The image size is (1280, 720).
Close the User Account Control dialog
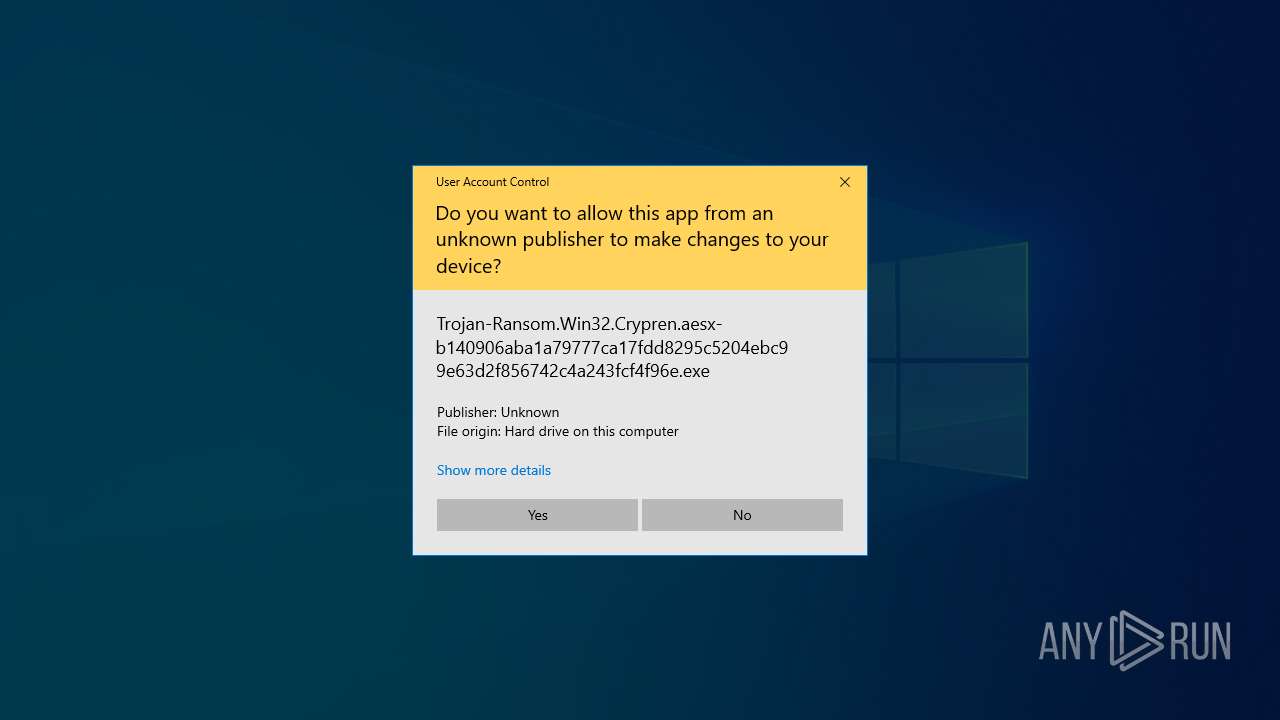click(845, 182)
